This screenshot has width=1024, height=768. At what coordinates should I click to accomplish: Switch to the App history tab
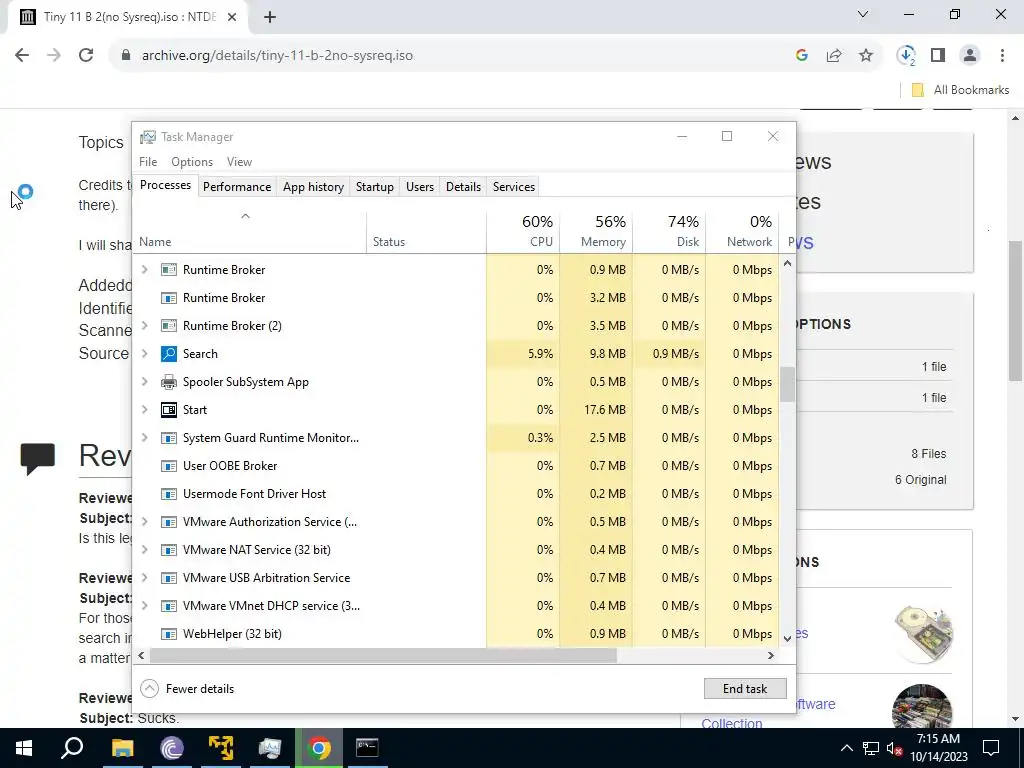pos(313,187)
